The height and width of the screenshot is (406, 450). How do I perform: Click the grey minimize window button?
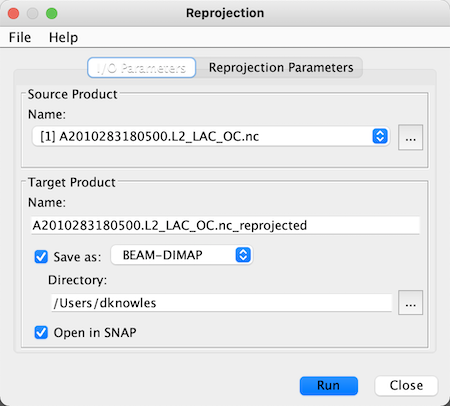pyautogui.click(x=32, y=14)
